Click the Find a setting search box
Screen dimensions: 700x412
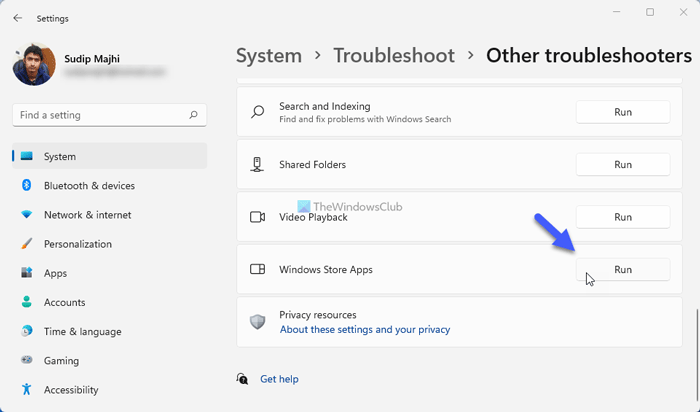point(100,116)
